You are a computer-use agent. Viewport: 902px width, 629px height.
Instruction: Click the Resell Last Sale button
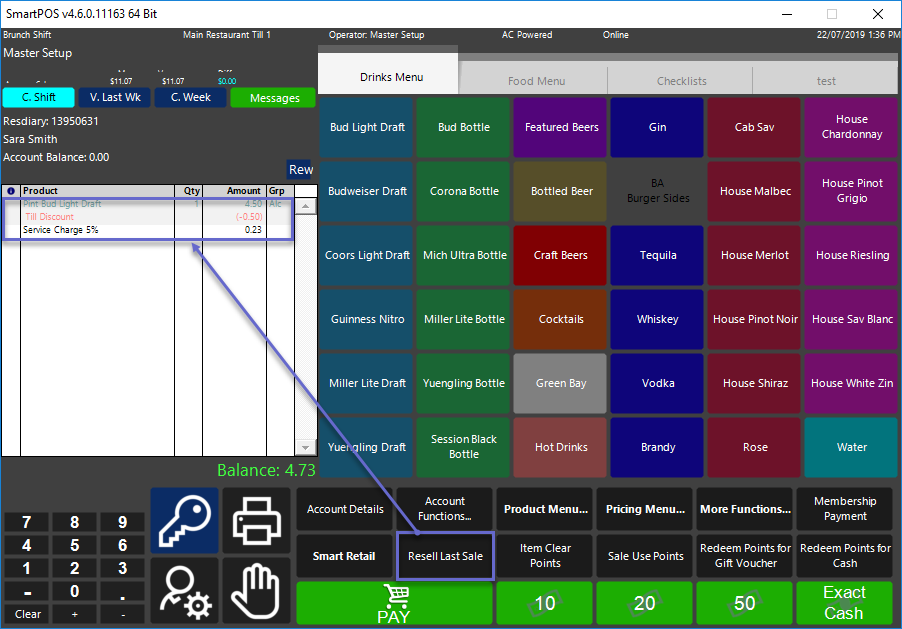445,556
